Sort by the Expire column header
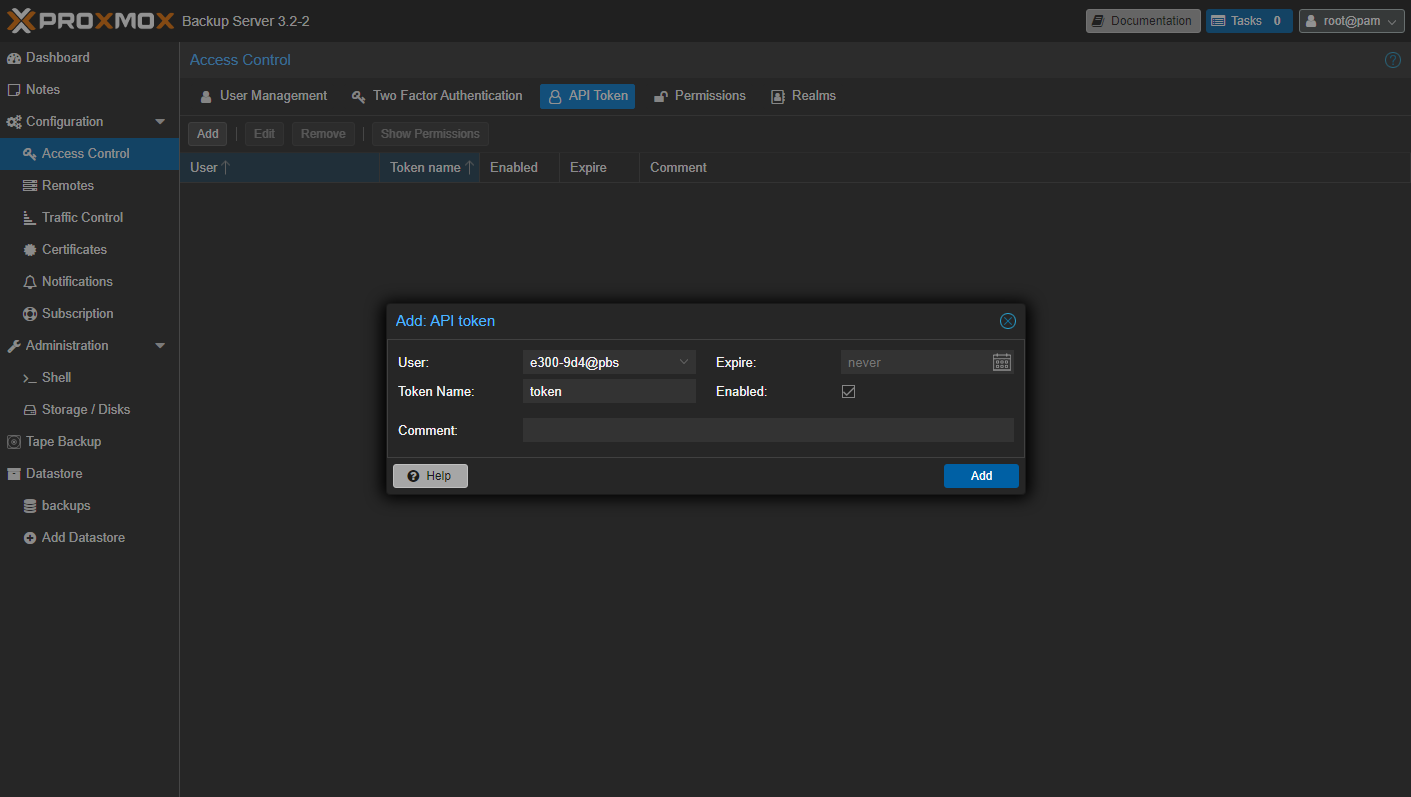This screenshot has height=797, width=1411. tap(599, 168)
